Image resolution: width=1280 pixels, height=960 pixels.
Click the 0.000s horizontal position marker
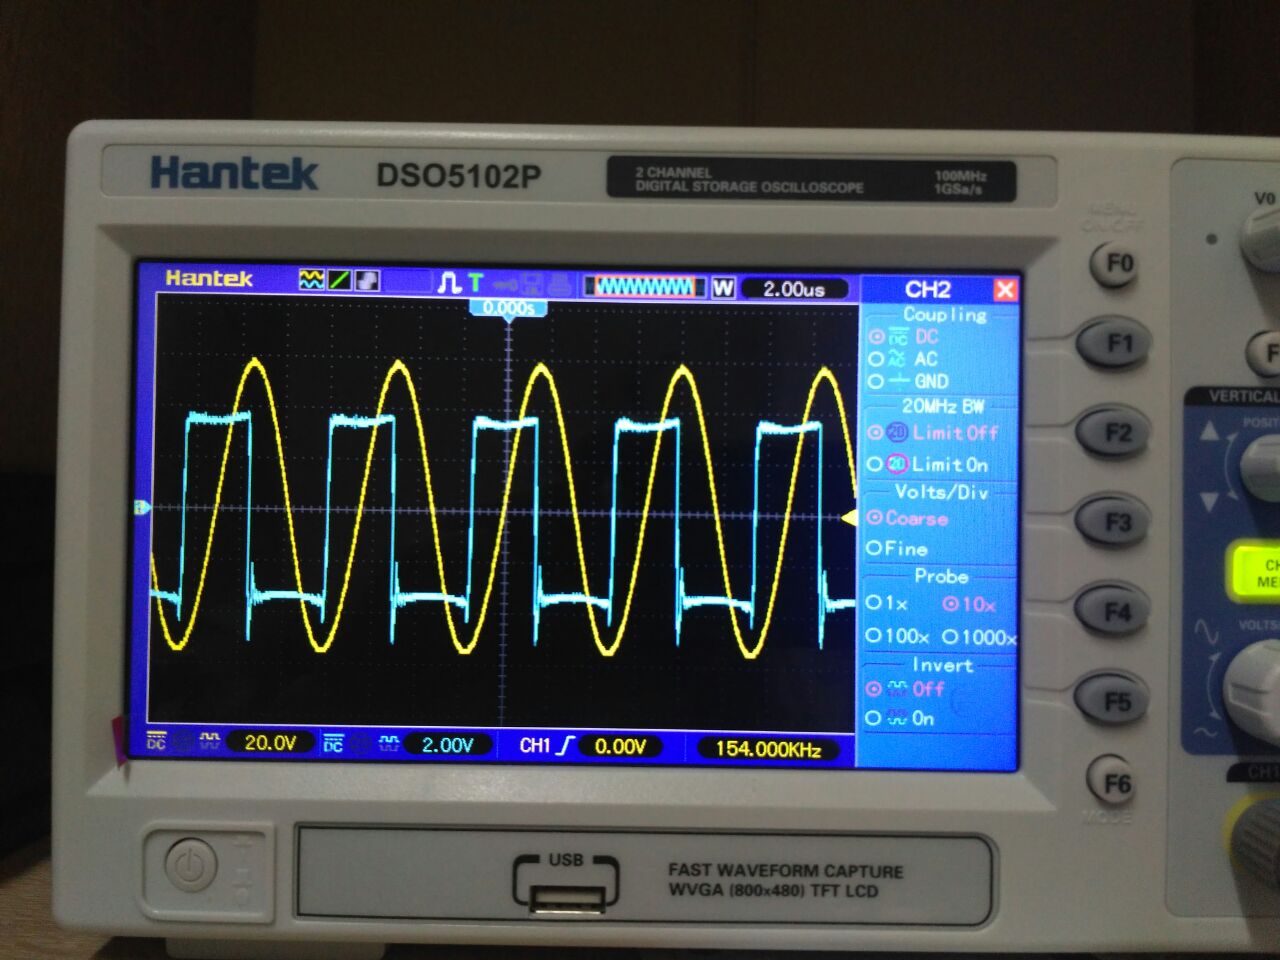[509, 309]
